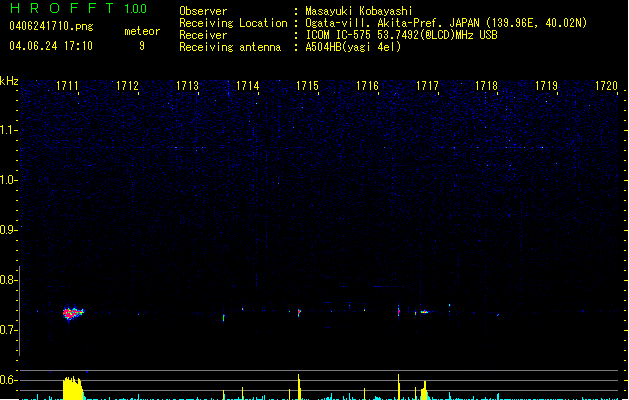Click the HROFFT 1.0.0 title text
This screenshot has width=629, height=400.
[78, 8]
